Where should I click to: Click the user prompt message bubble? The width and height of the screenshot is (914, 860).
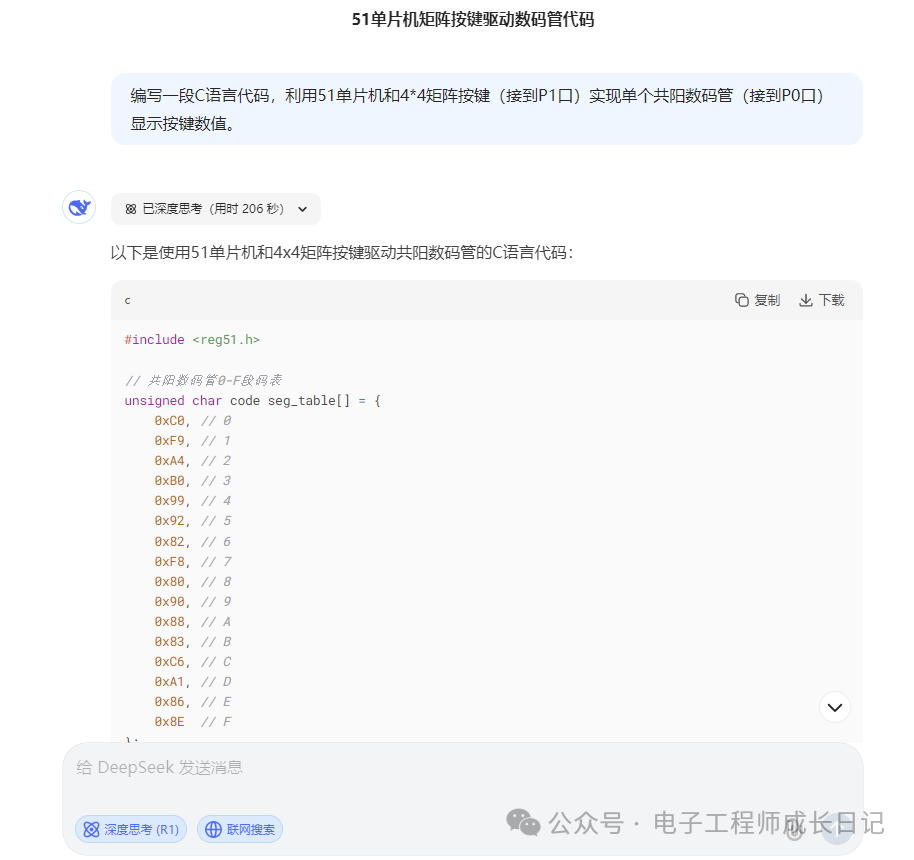point(487,109)
